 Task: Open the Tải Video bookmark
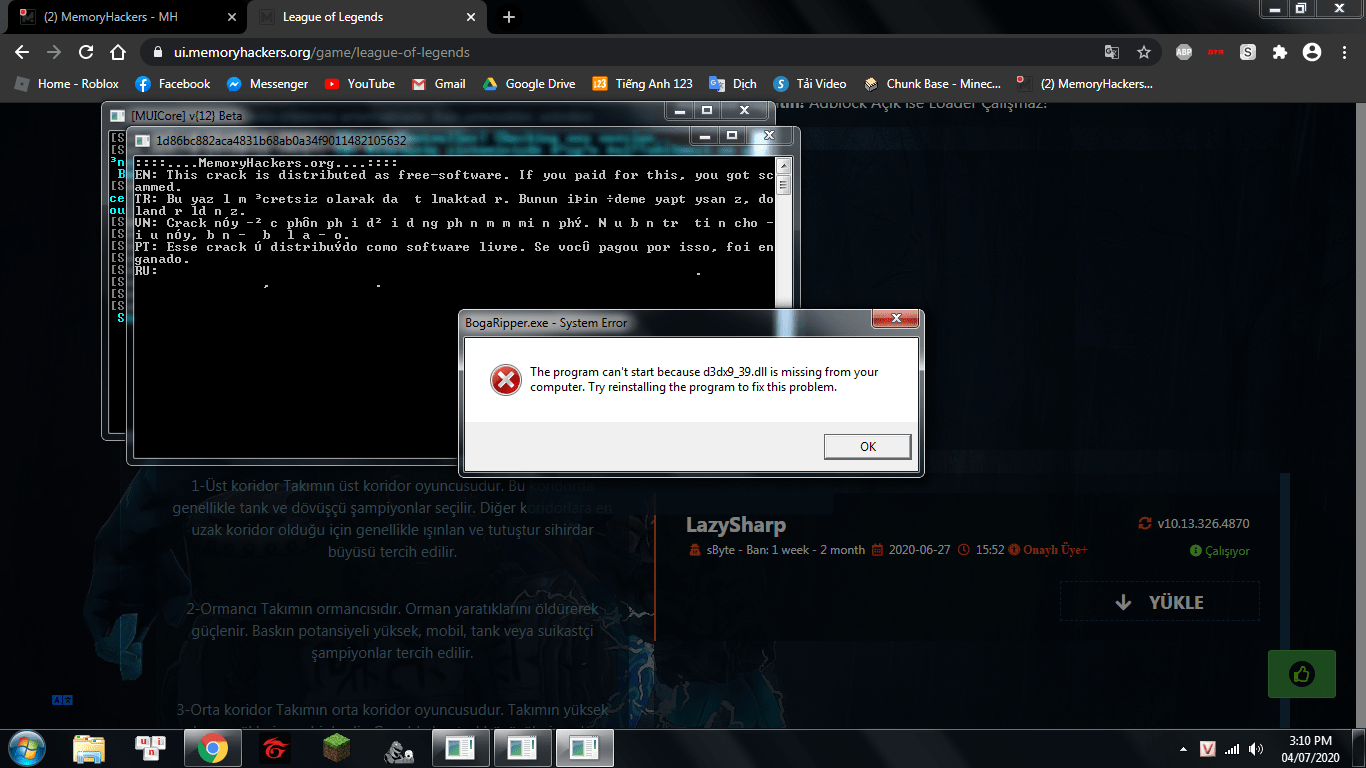point(809,84)
